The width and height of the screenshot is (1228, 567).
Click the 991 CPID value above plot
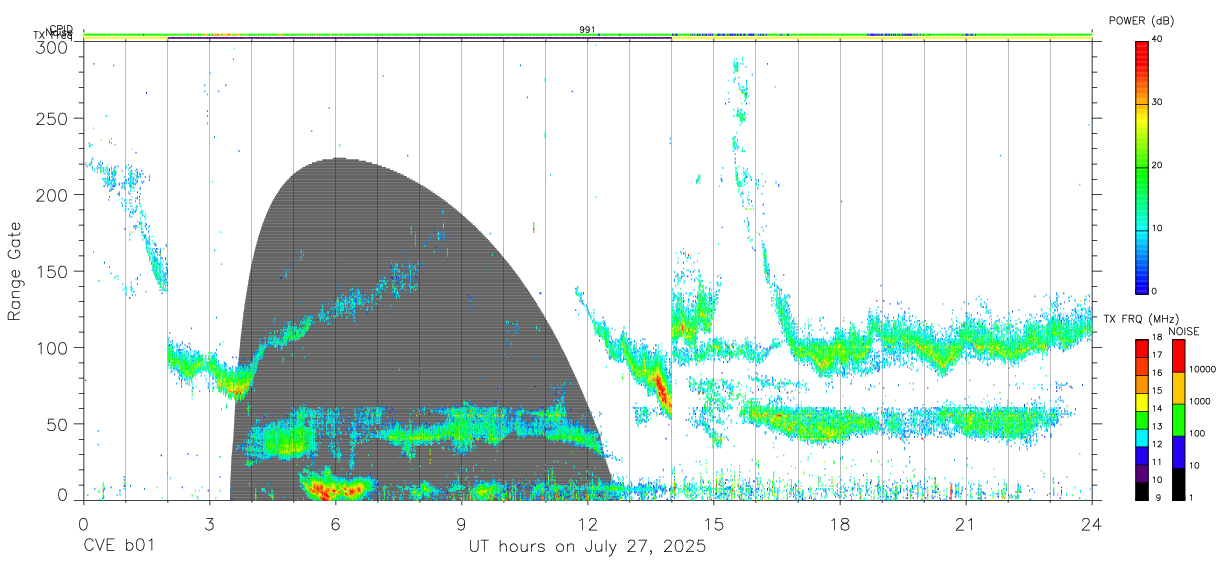pyautogui.click(x=587, y=29)
